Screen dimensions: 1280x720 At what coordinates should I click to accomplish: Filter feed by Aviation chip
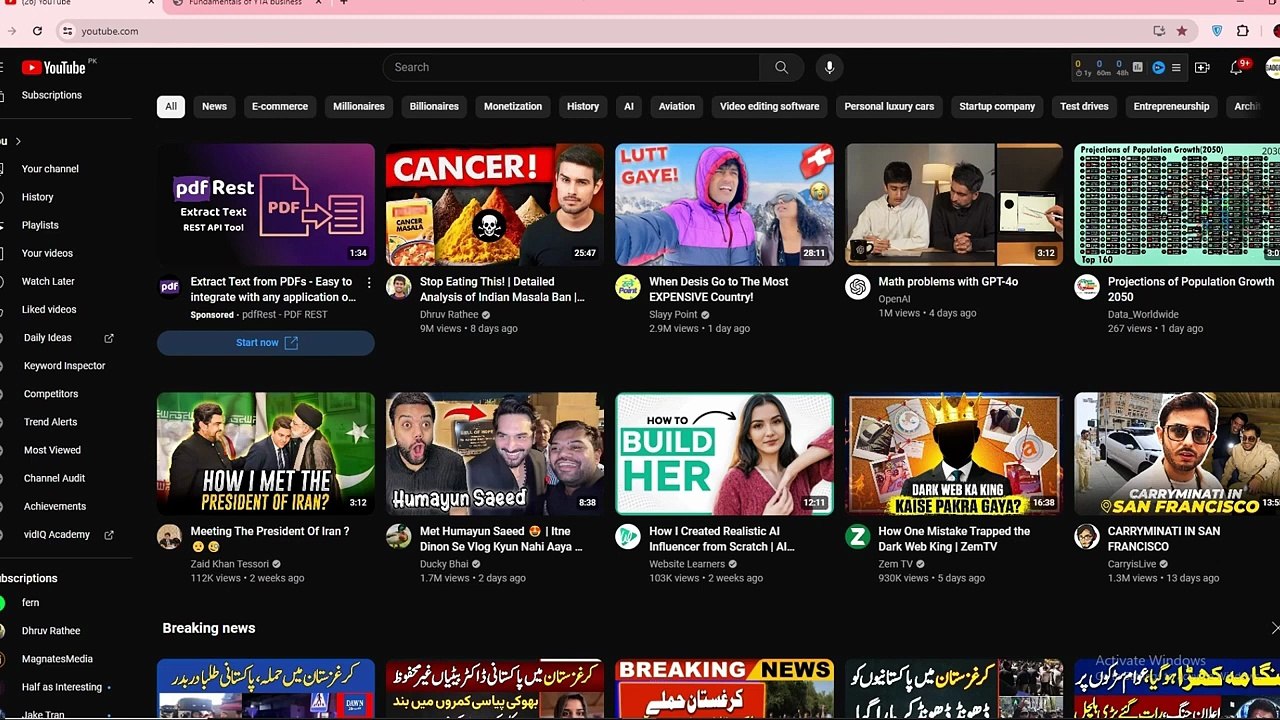pos(677,106)
